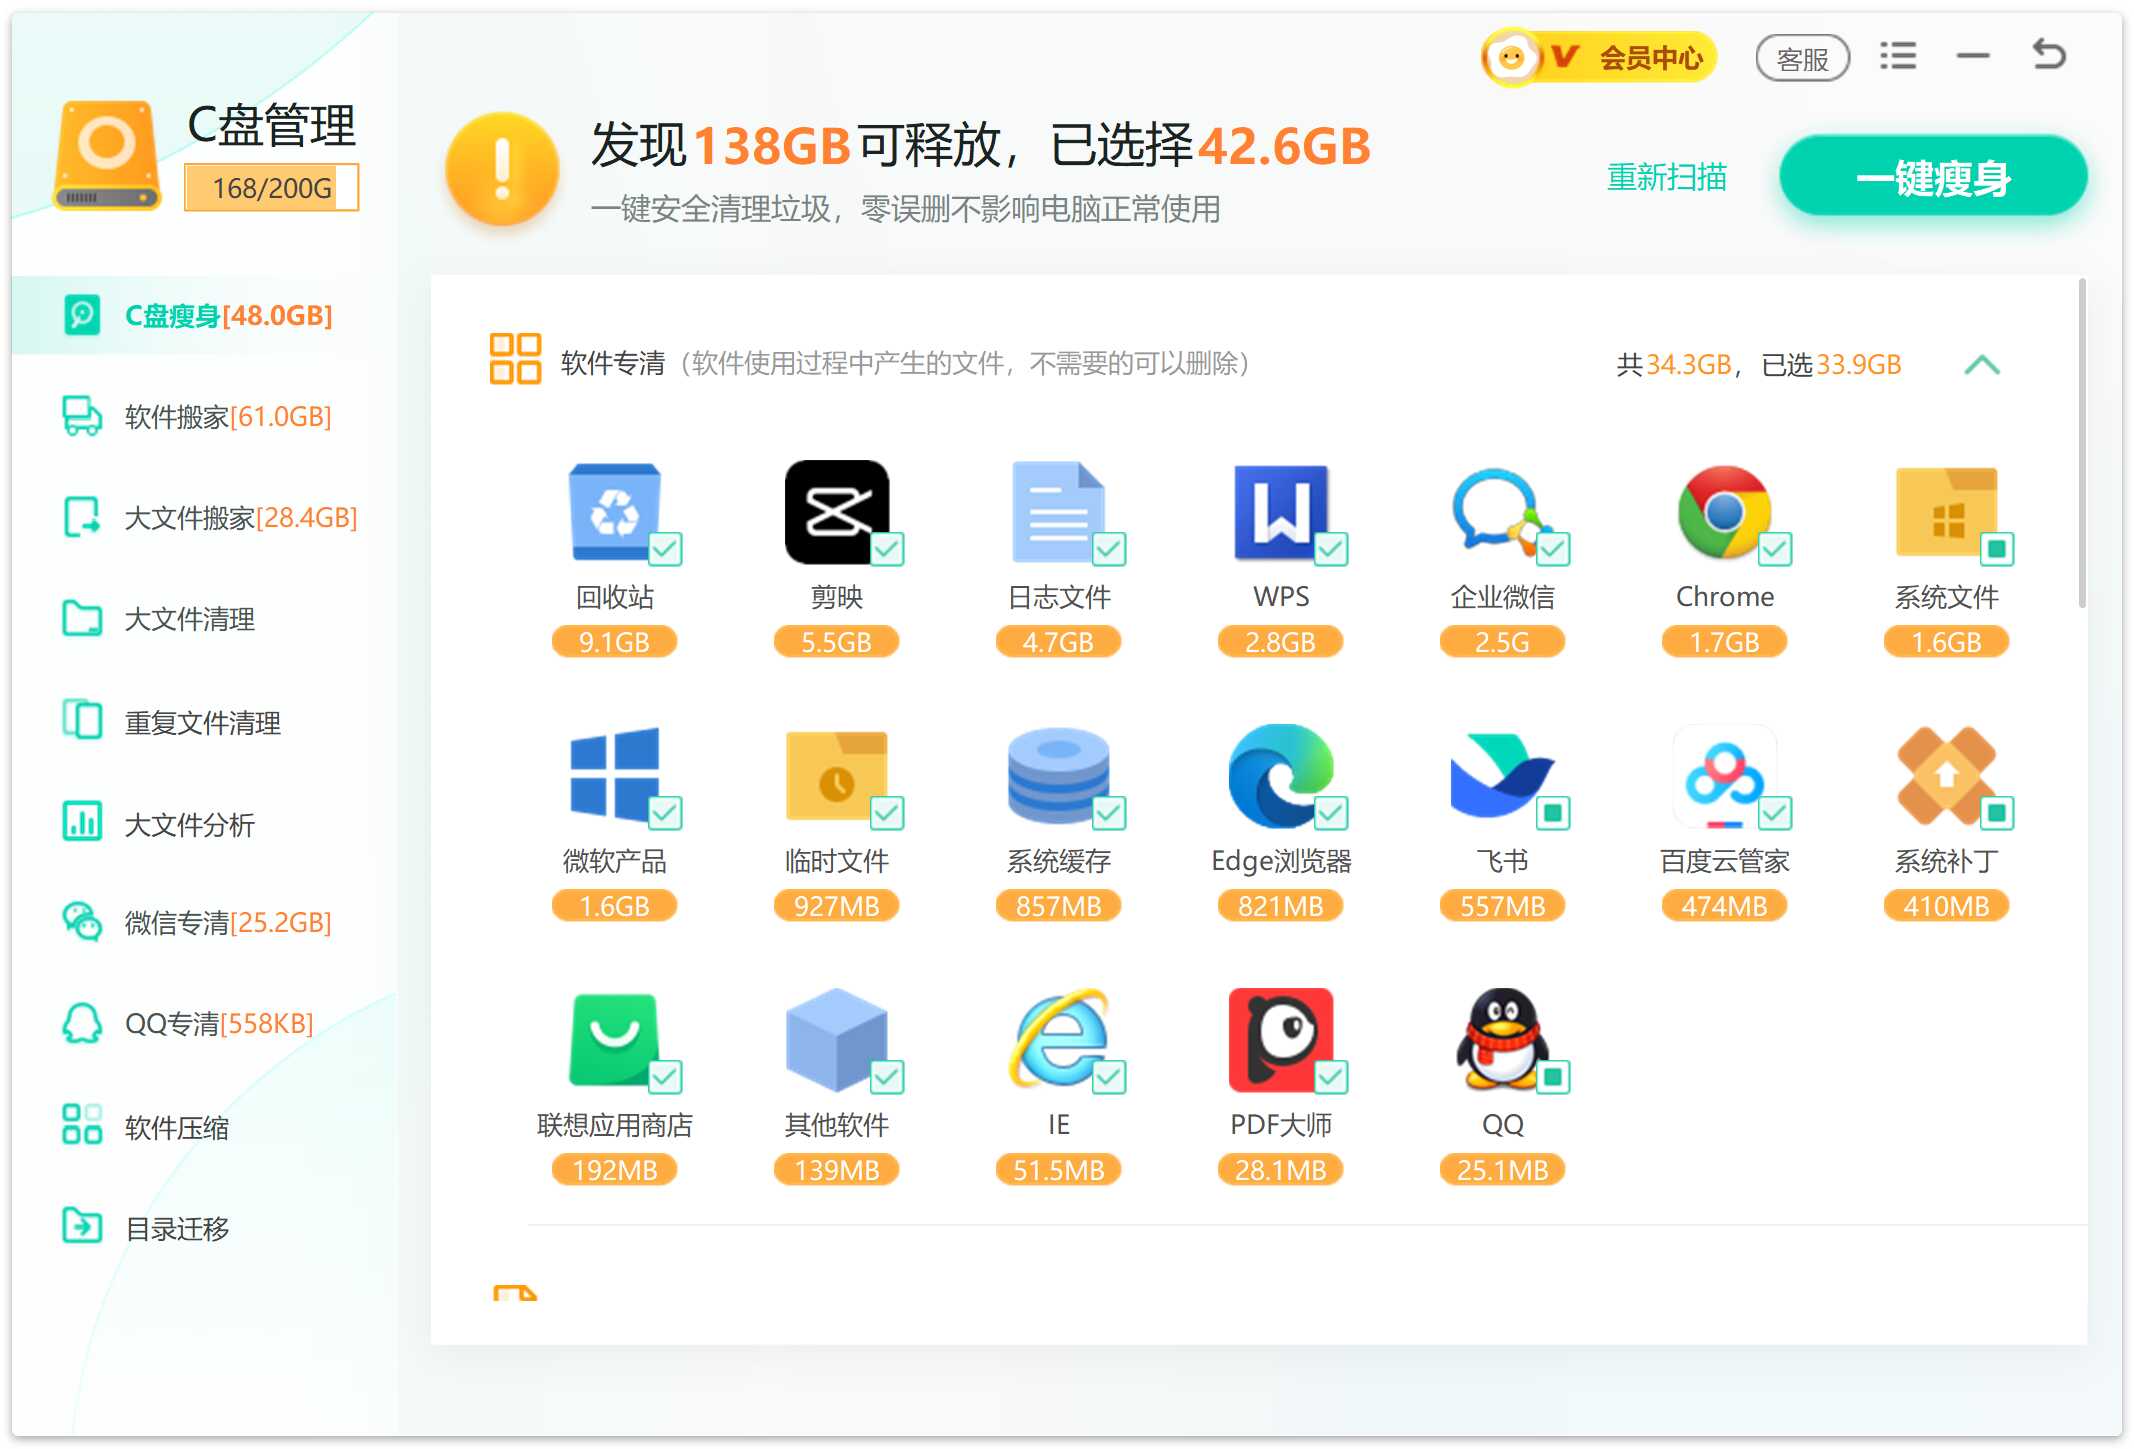Viewport: 2134px width, 1449px height.
Task: Click the Edge浏览器 icon
Action: point(1280,776)
